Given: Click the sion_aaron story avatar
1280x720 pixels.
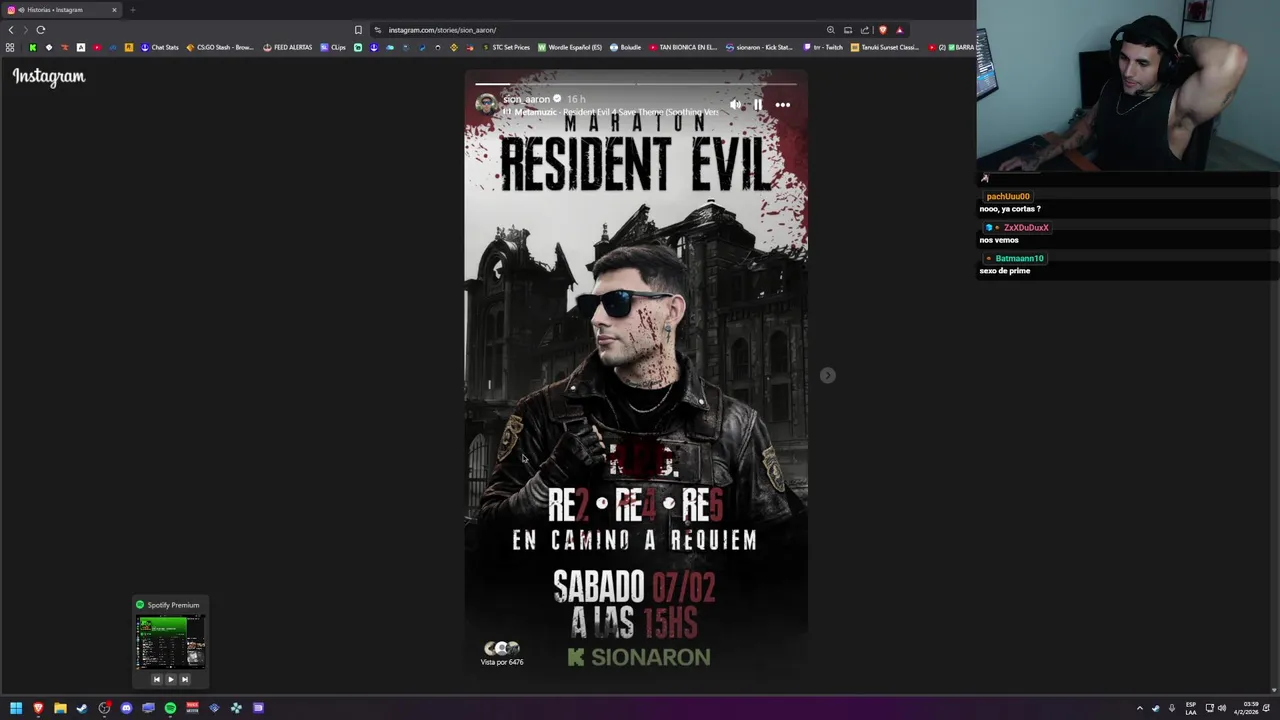Looking at the screenshot, I should pyautogui.click(x=486, y=104).
